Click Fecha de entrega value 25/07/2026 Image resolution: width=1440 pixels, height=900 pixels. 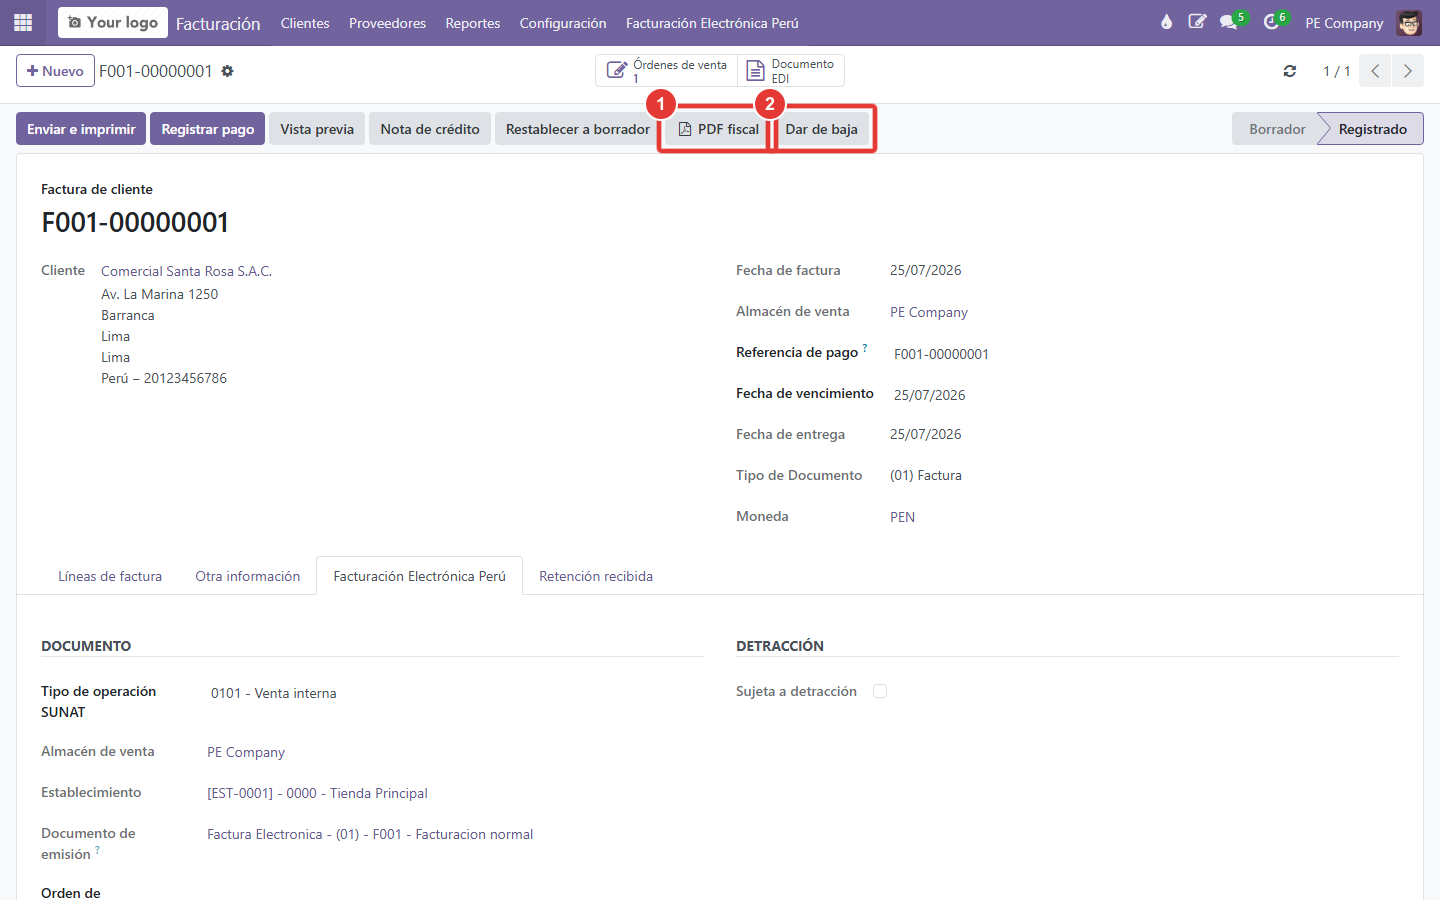(x=926, y=434)
